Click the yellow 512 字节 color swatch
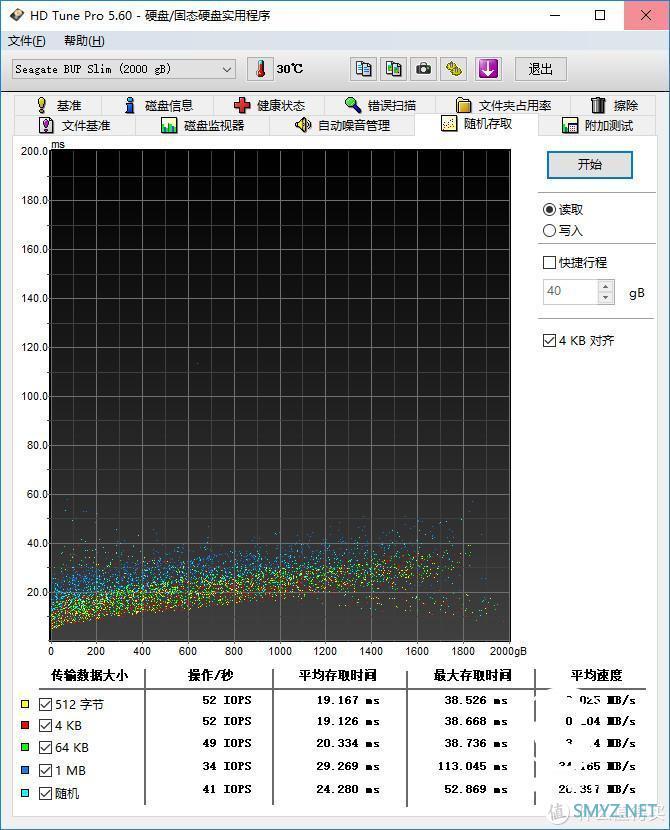The height and width of the screenshot is (830, 670). pyautogui.click(x=24, y=704)
